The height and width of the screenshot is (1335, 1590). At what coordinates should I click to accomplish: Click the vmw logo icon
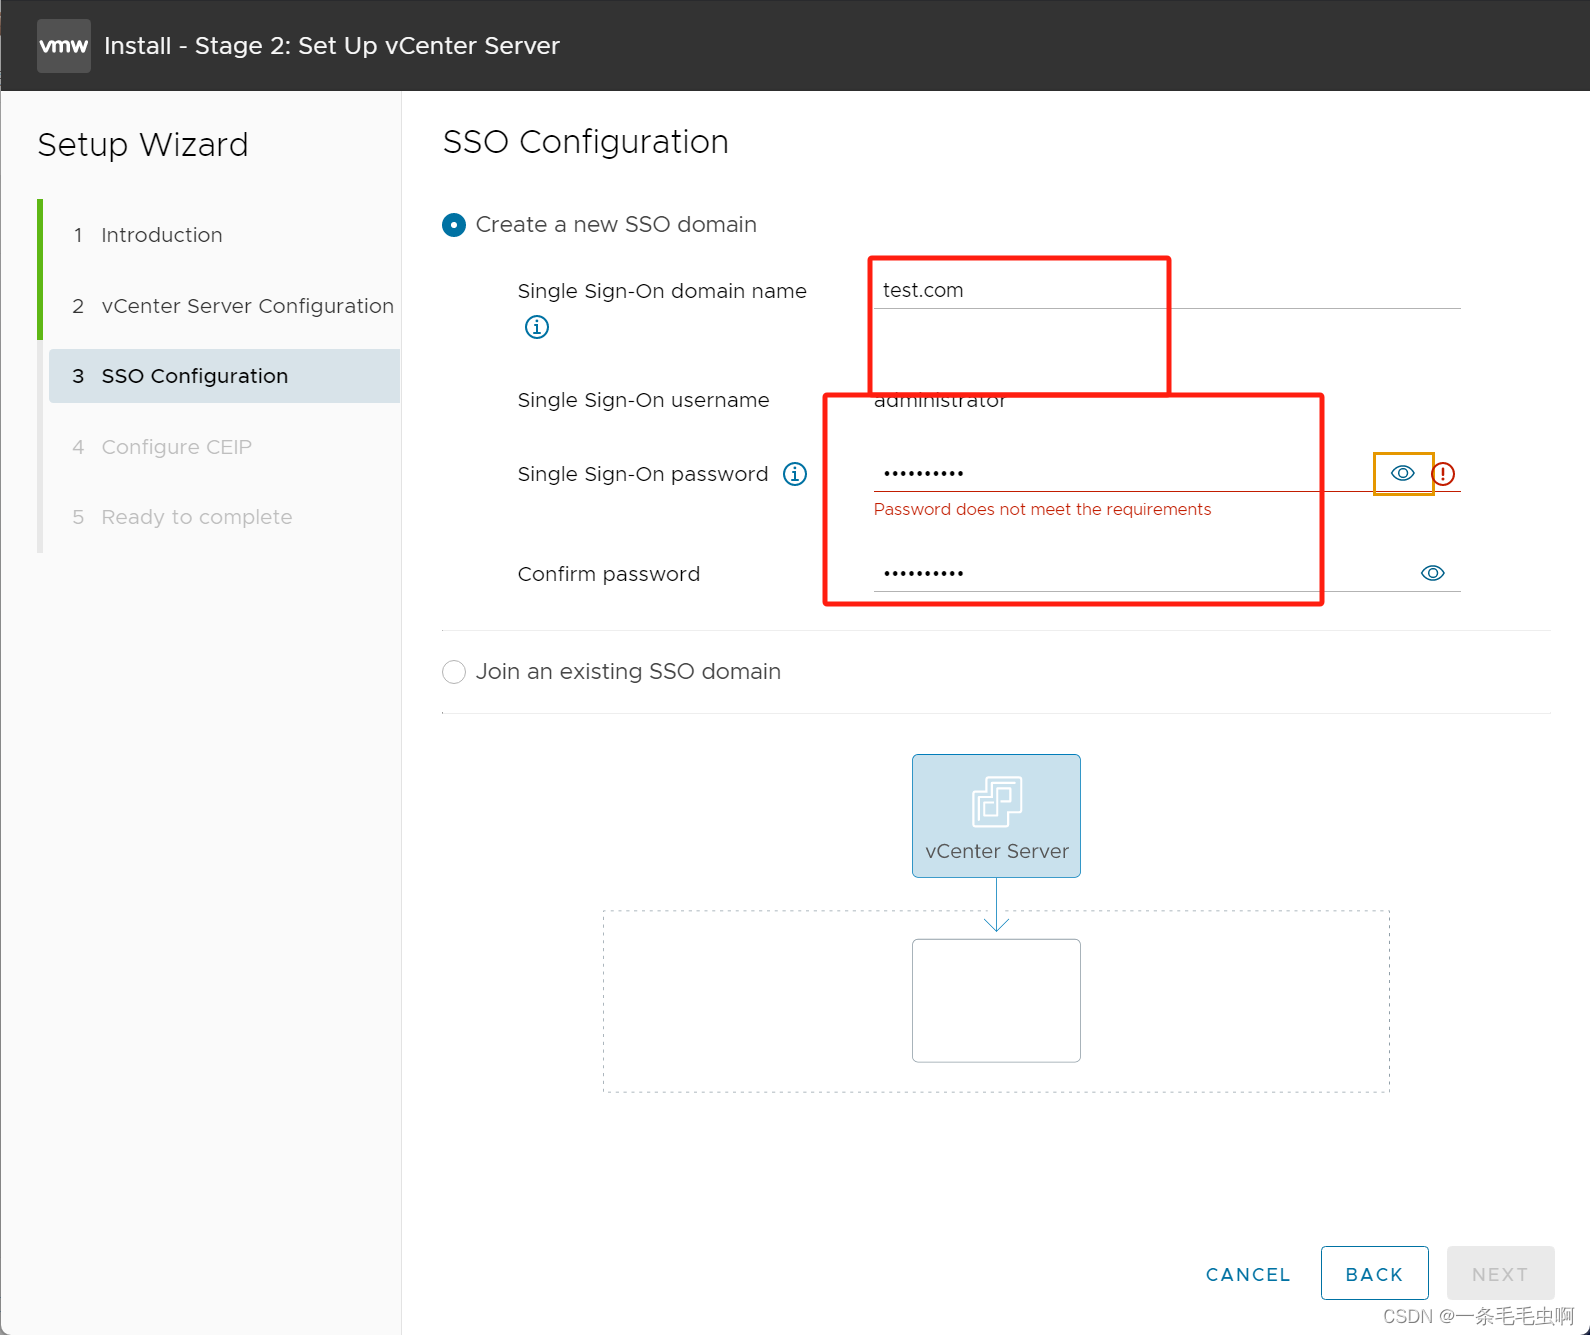coord(64,46)
